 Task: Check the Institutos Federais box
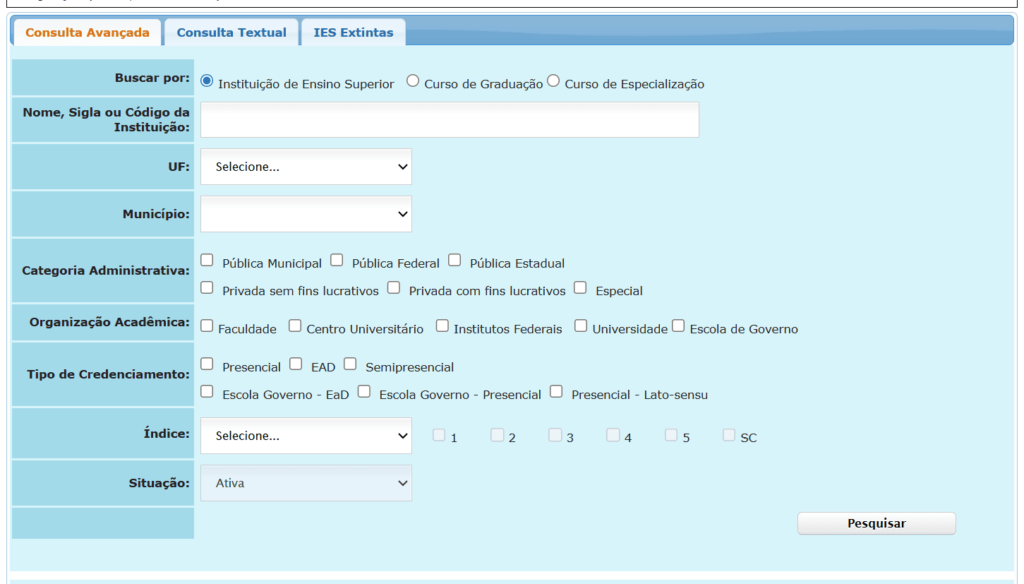pyautogui.click(x=442, y=326)
